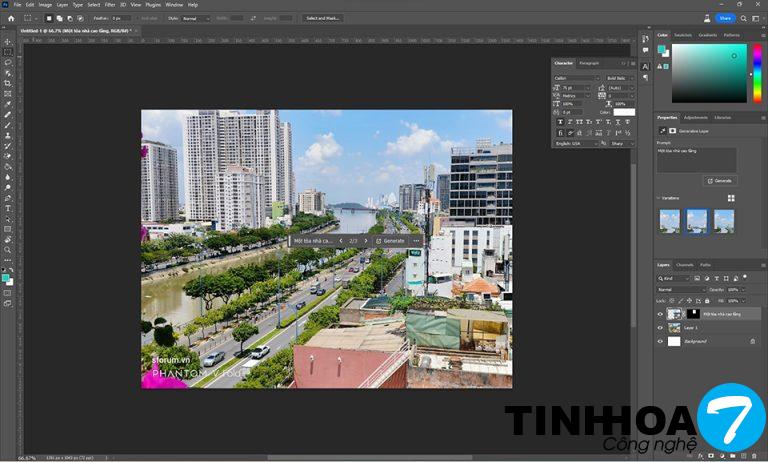The width and height of the screenshot is (768, 462).
Task: Click the Generate button in Properties panel
Action: click(720, 181)
